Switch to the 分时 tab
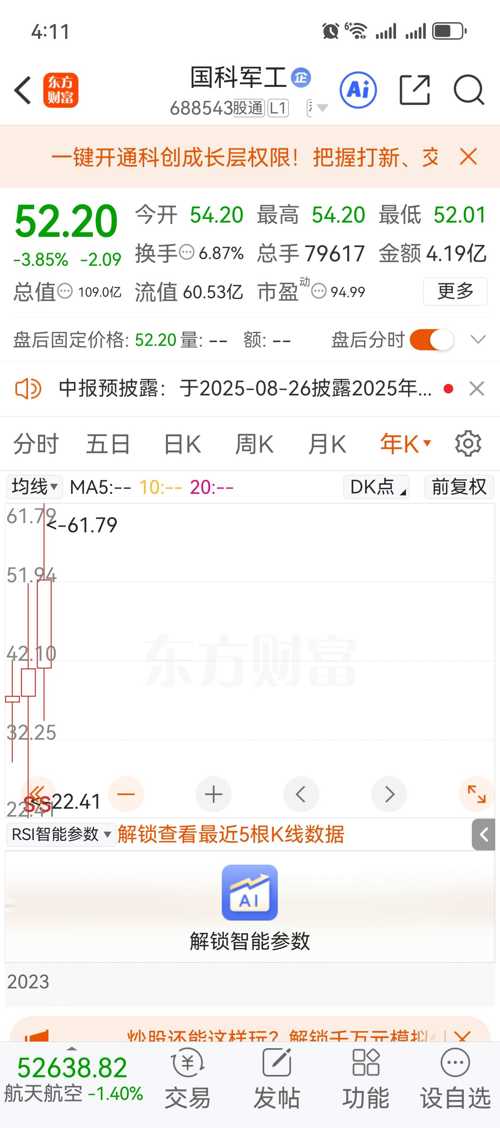Viewport: 500px width, 1128px height. click(36, 444)
